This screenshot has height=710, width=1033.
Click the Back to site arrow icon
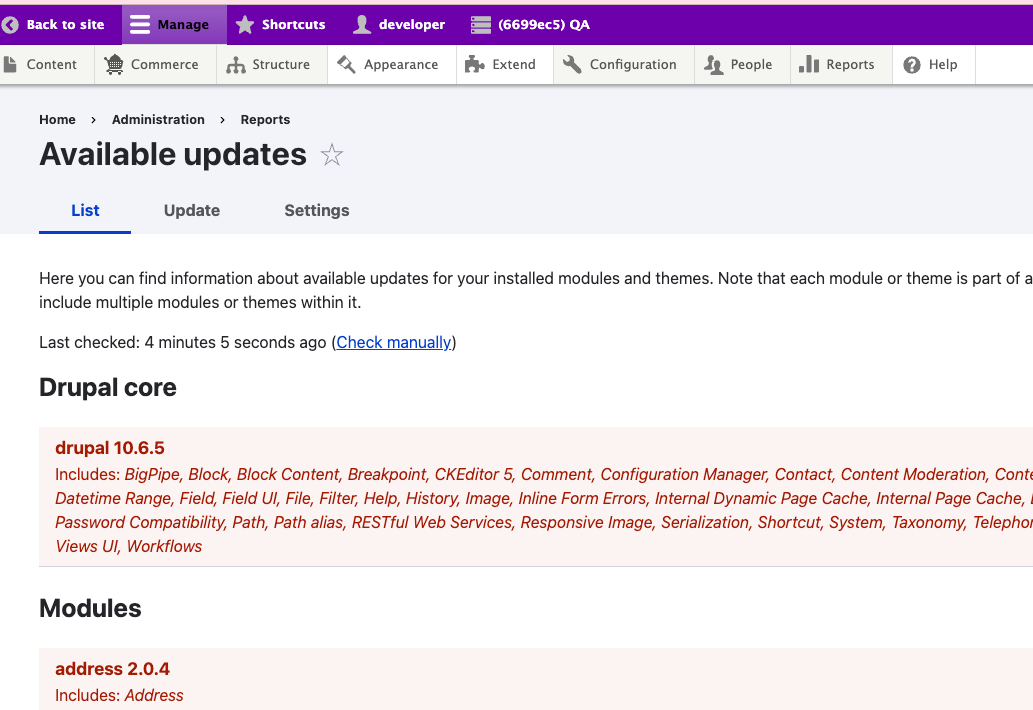point(11,25)
